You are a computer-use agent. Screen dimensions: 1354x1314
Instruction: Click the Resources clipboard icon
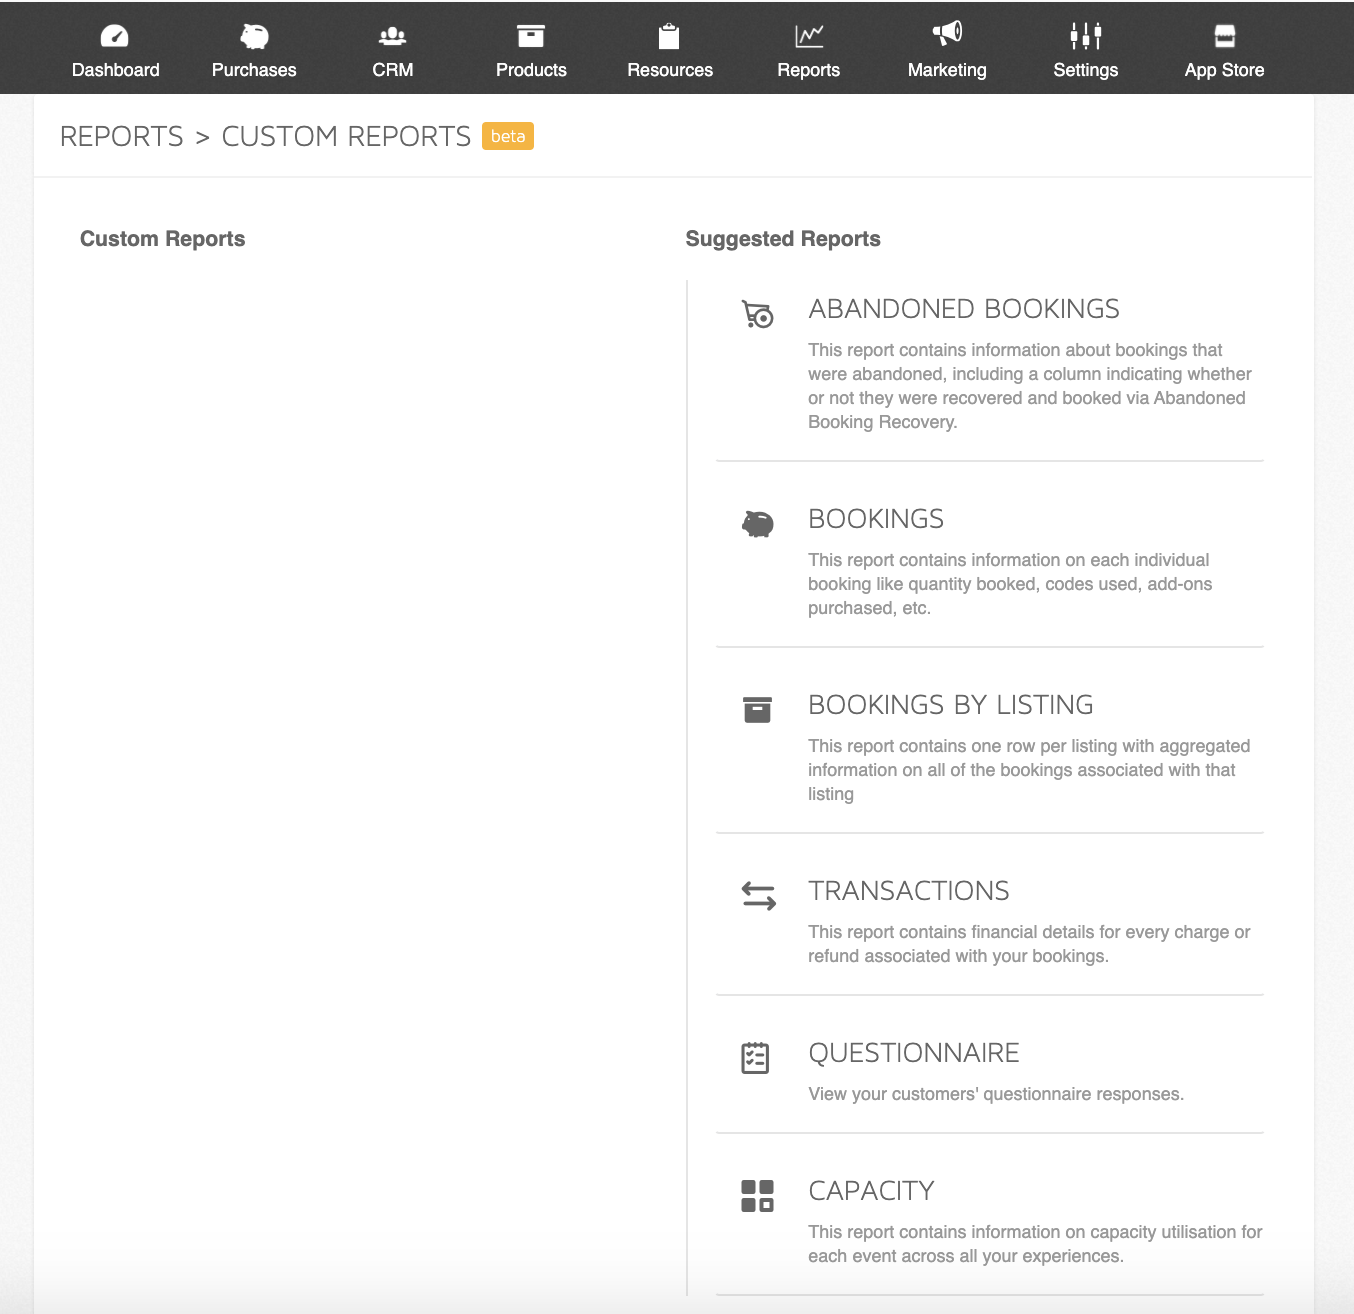[669, 36]
